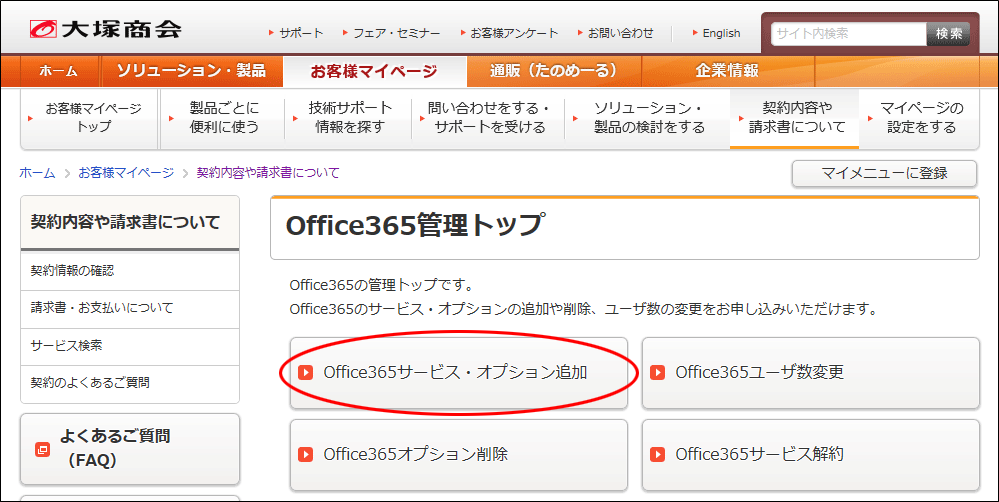Screen dimensions: 999x502
Task: Open サービス検索 in the sidebar
Action: (x=130, y=347)
